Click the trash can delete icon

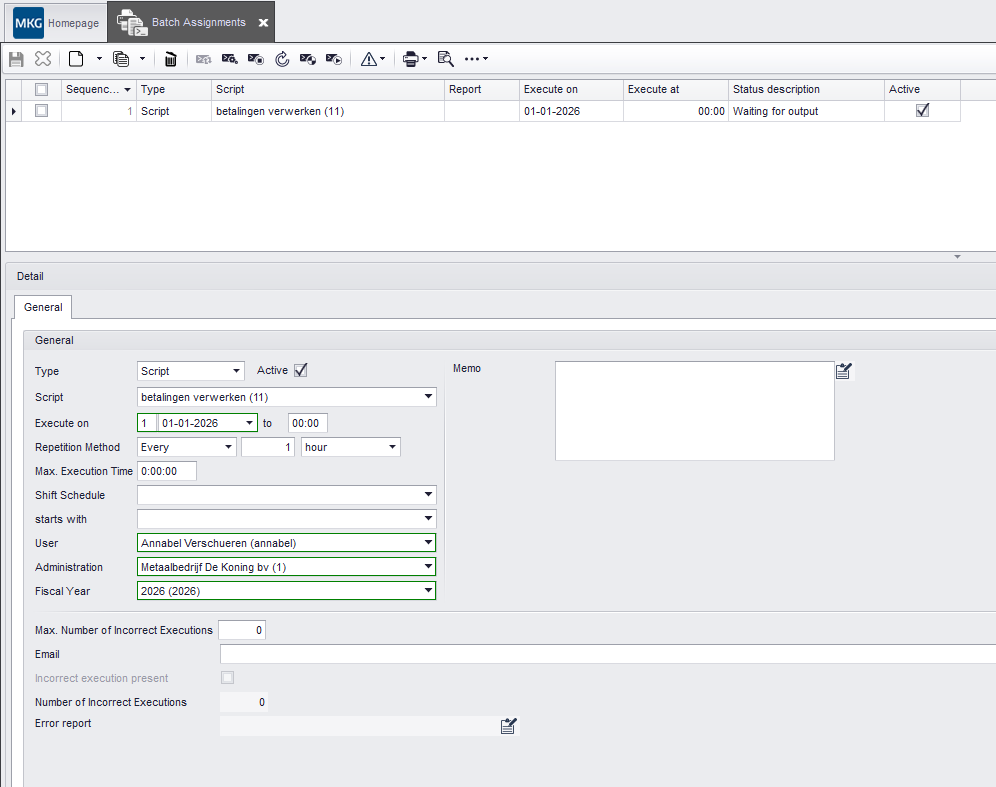point(171,60)
